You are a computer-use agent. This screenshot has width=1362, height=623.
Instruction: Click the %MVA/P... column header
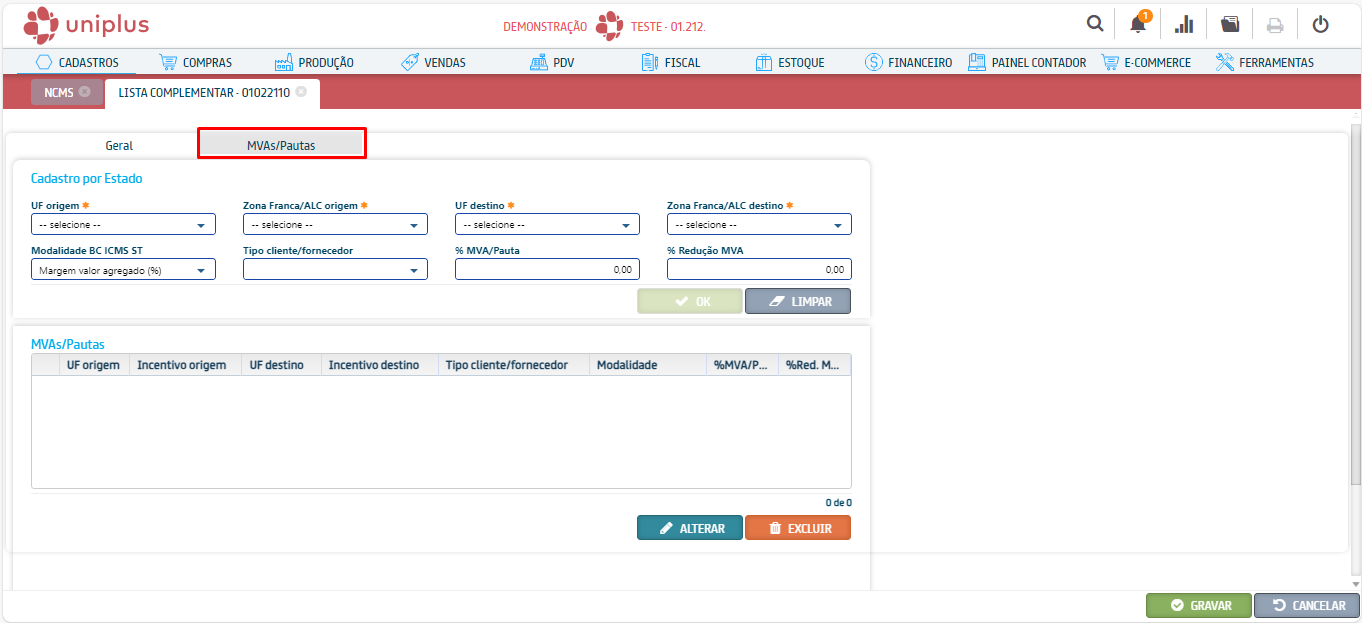(742, 365)
